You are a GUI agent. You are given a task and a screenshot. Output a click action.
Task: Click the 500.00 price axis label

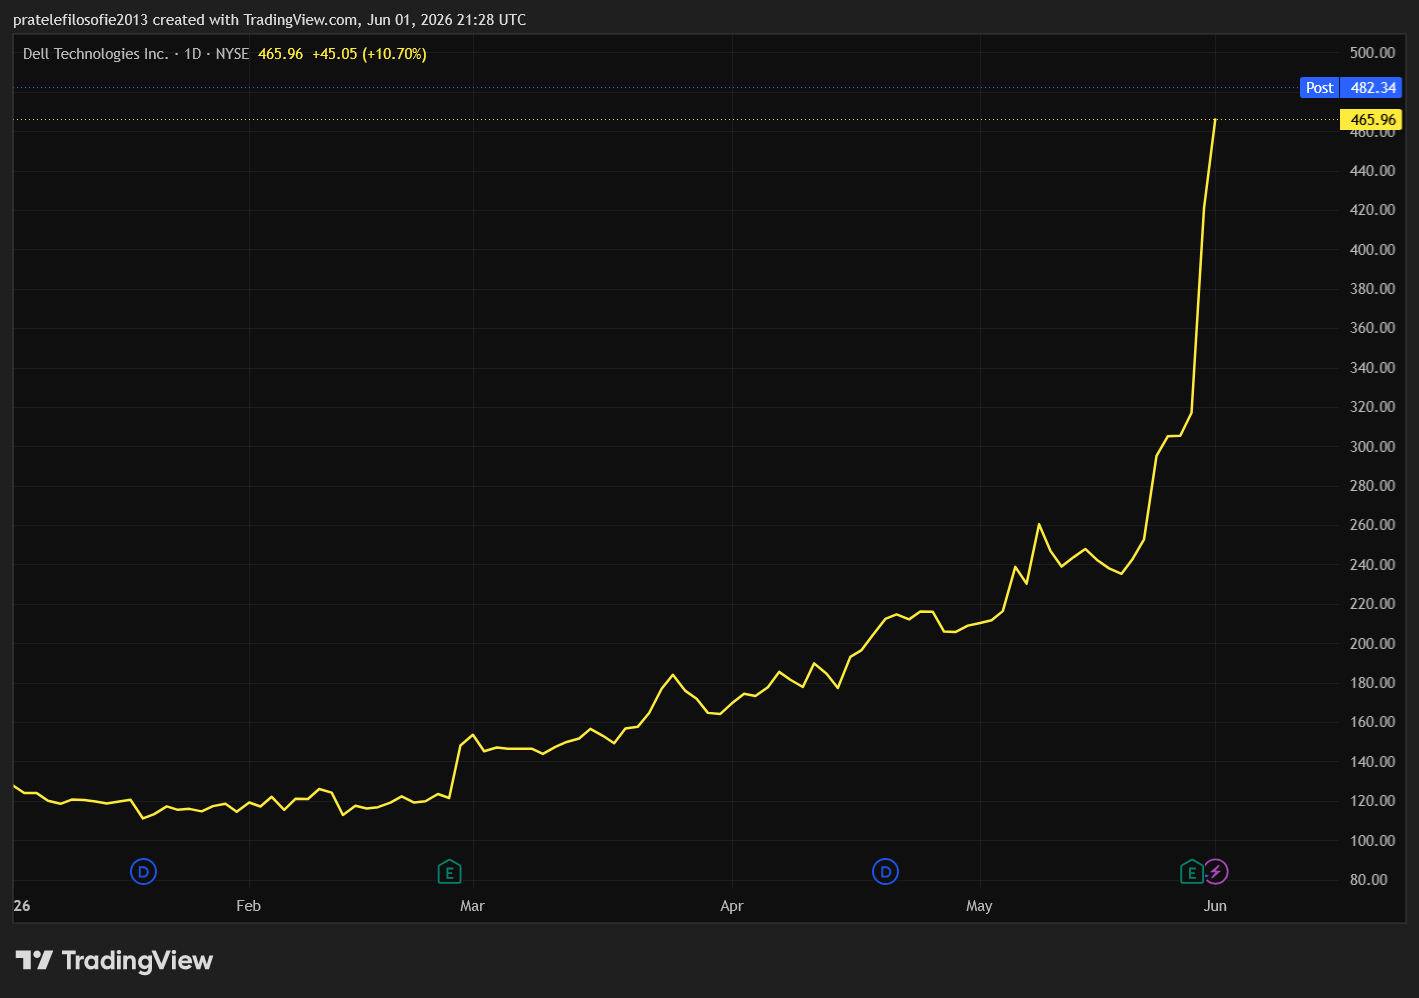click(x=1372, y=53)
